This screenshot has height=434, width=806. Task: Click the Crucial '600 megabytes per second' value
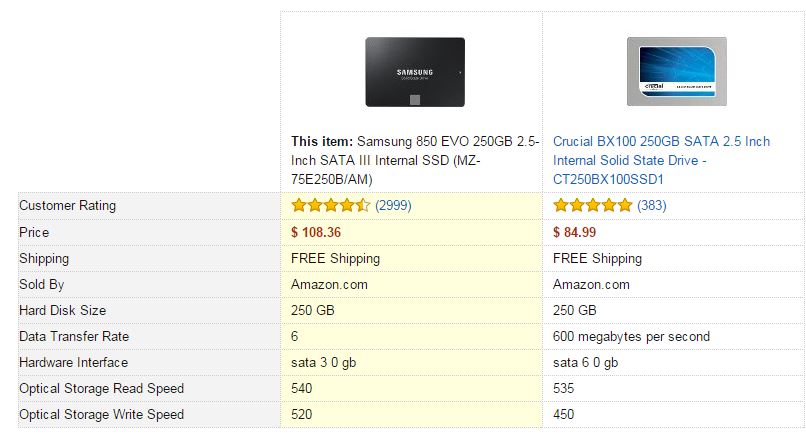[x=632, y=336]
